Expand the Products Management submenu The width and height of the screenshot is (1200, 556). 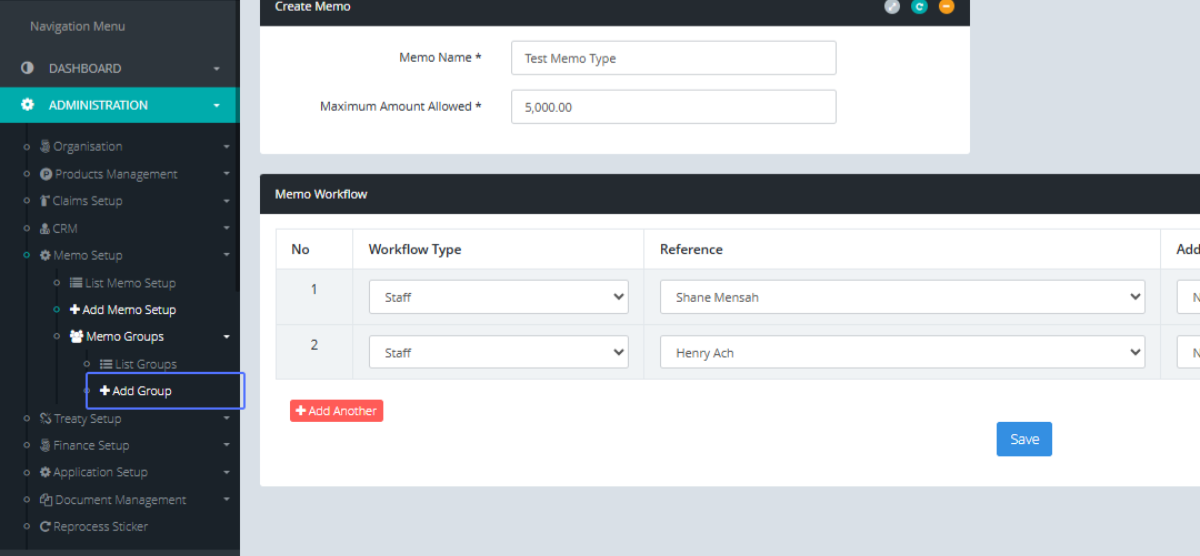226,174
